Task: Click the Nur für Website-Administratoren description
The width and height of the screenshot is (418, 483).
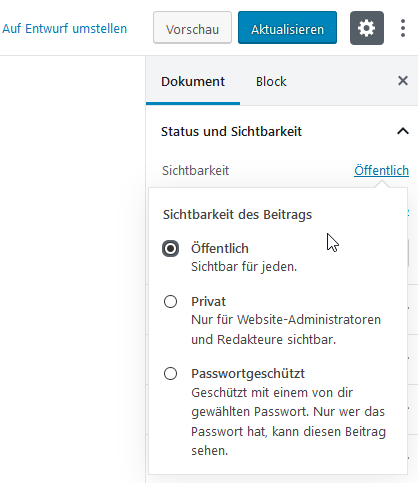Action: coord(286,329)
